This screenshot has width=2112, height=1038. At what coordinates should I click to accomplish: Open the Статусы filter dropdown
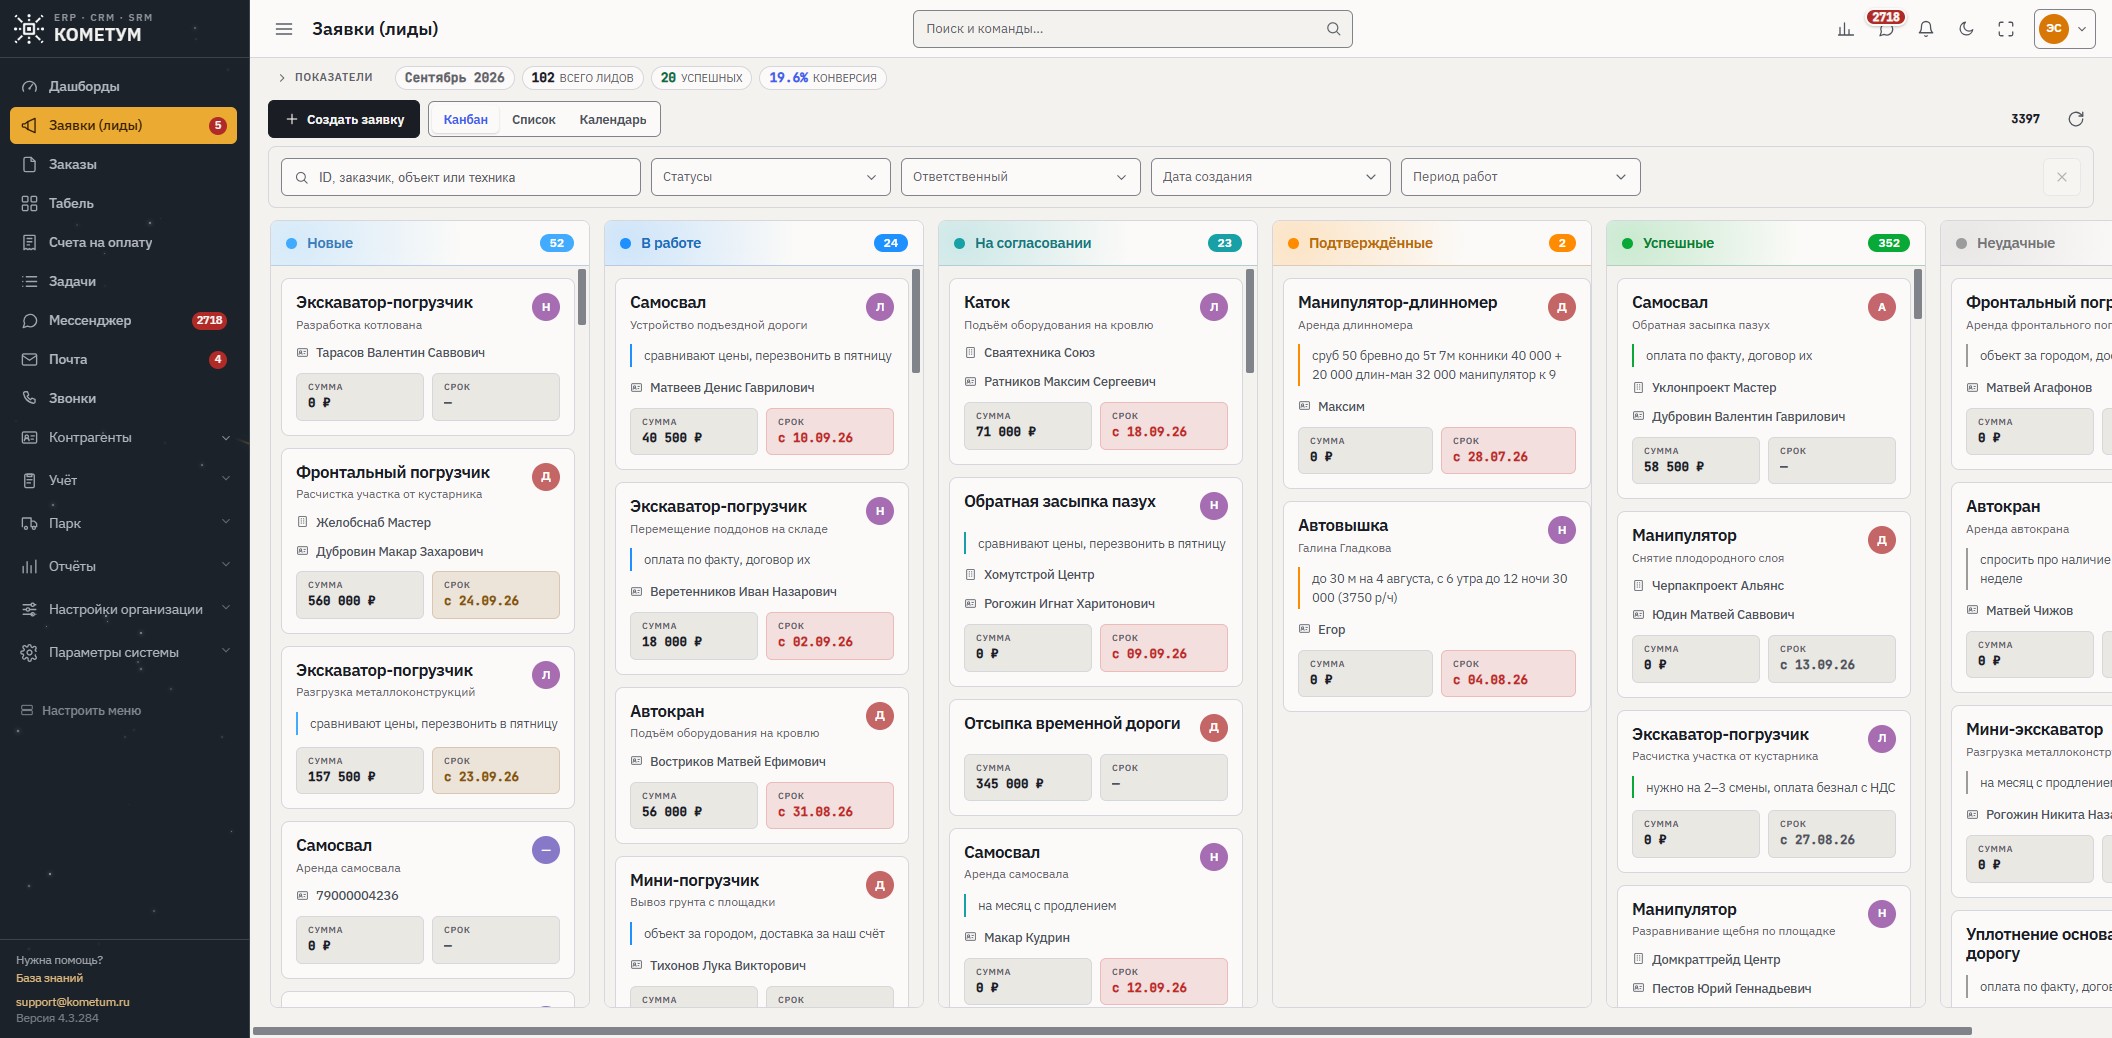tap(770, 177)
